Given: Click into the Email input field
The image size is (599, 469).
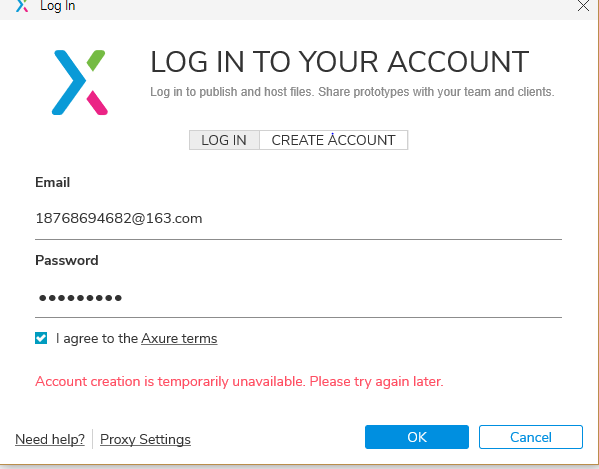Looking at the screenshot, I should (298, 219).
